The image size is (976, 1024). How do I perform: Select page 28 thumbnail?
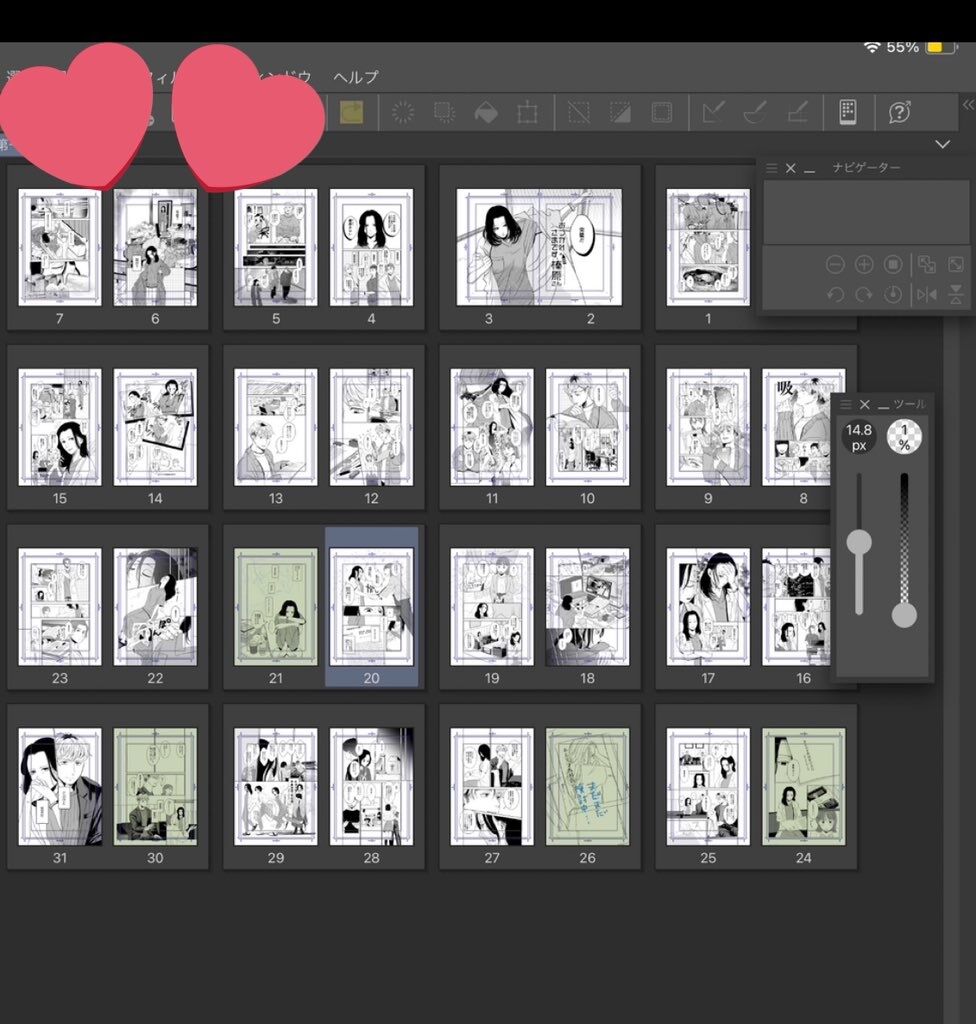pyautogui.click(x=371, y=786)
